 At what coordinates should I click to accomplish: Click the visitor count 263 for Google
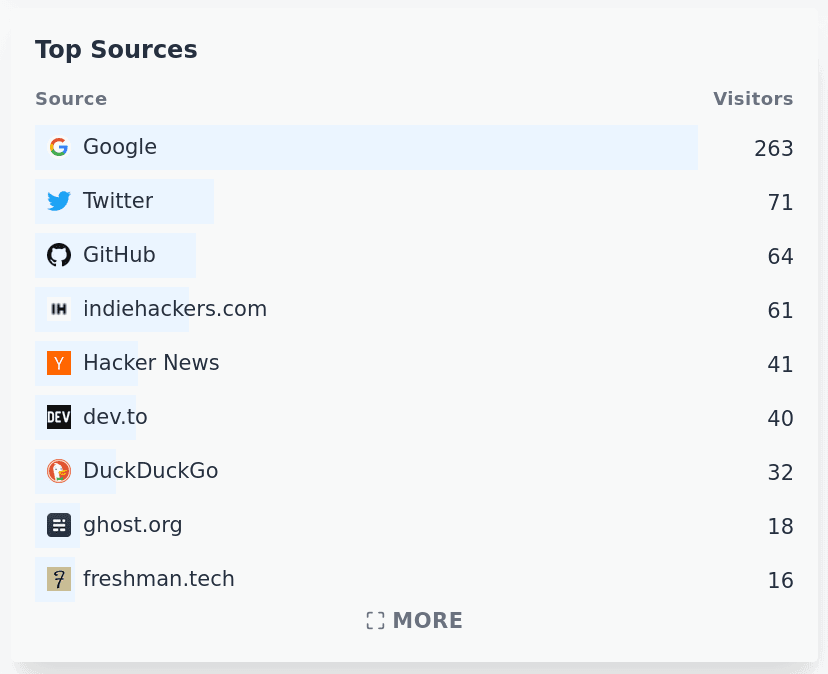point(773,148)
